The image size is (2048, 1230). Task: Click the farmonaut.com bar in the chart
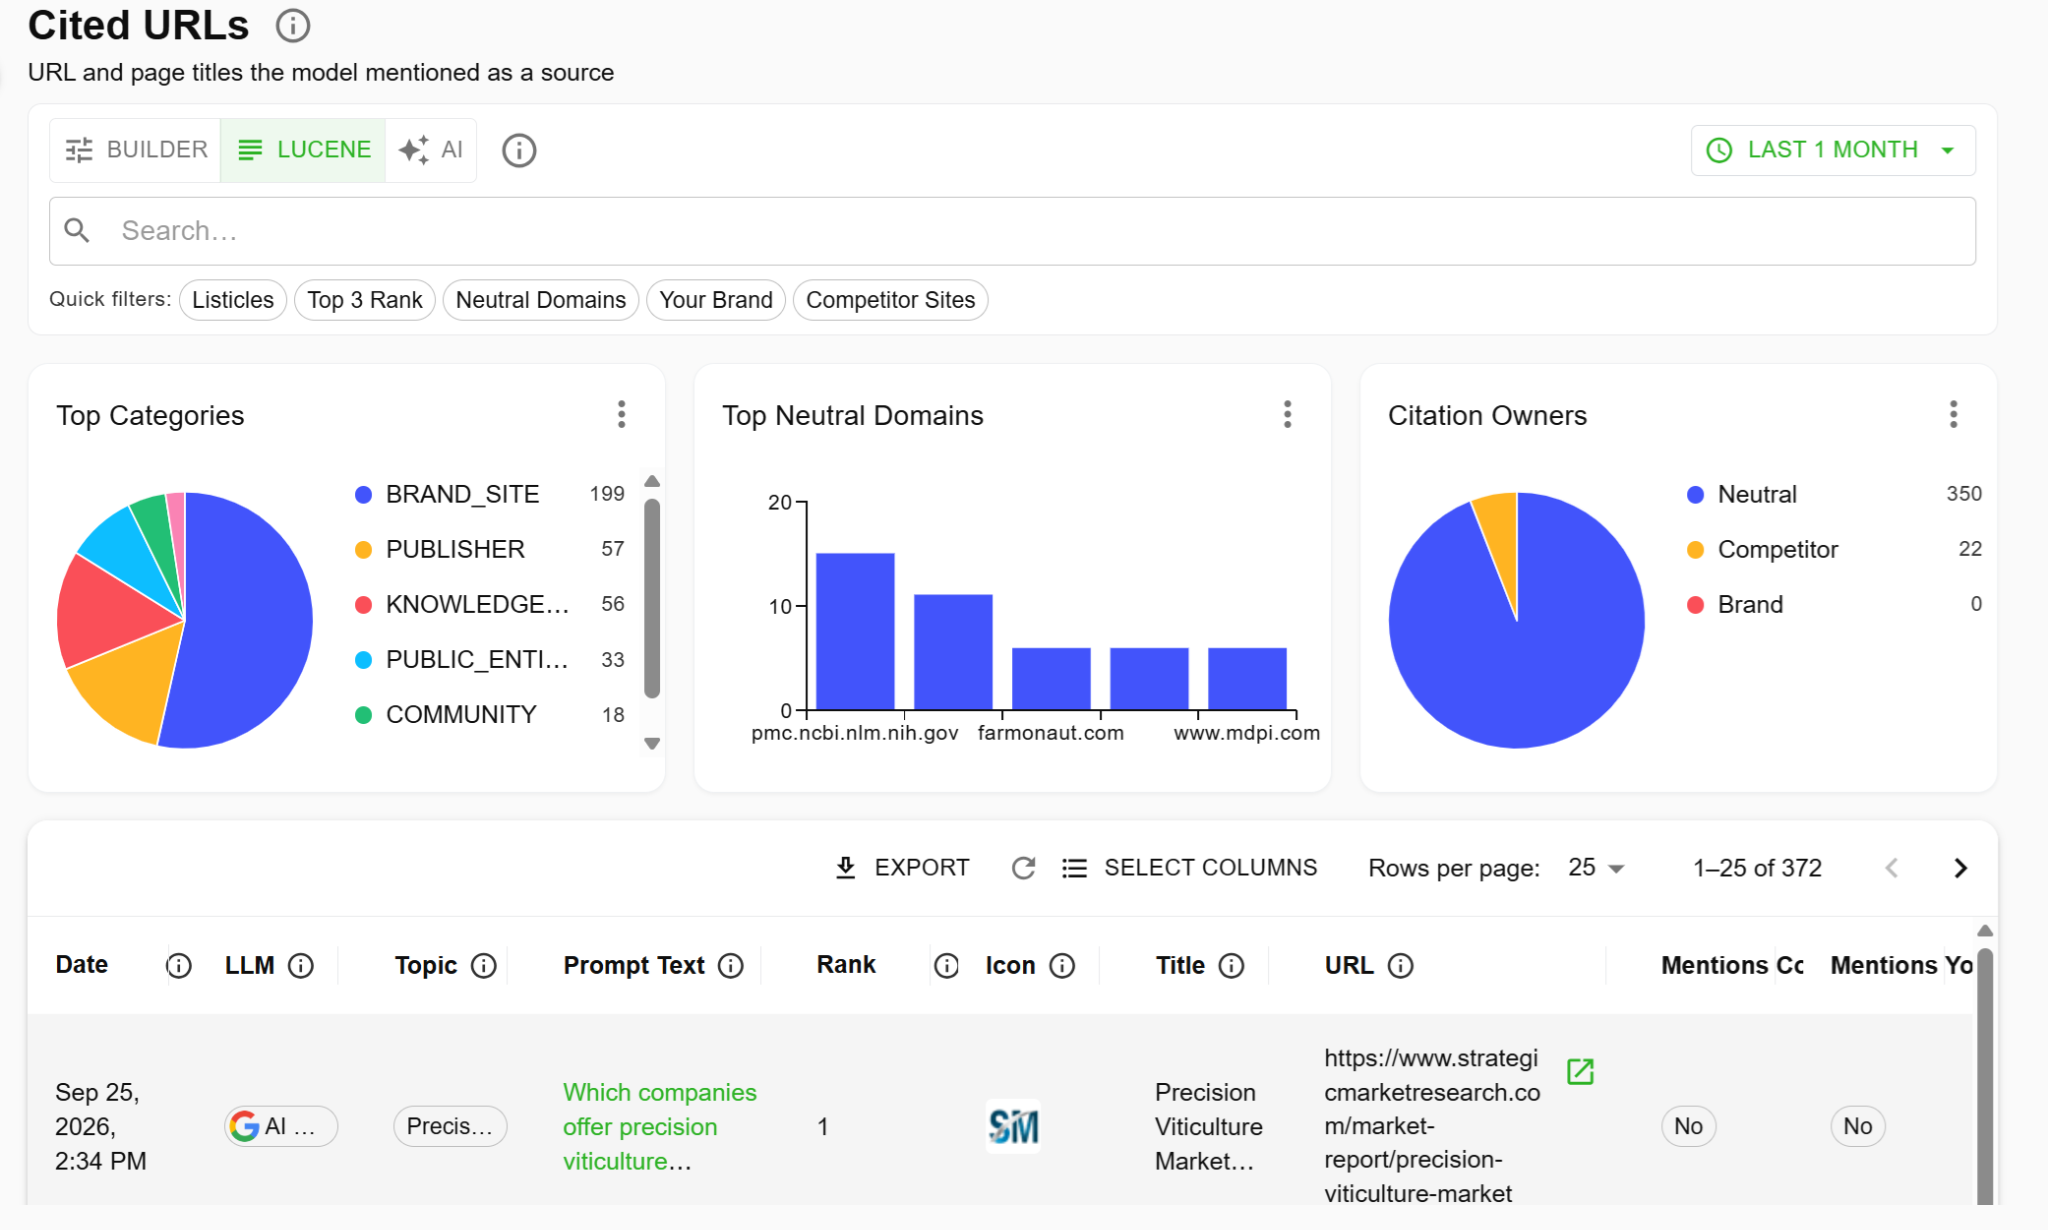pos(1051,679)
